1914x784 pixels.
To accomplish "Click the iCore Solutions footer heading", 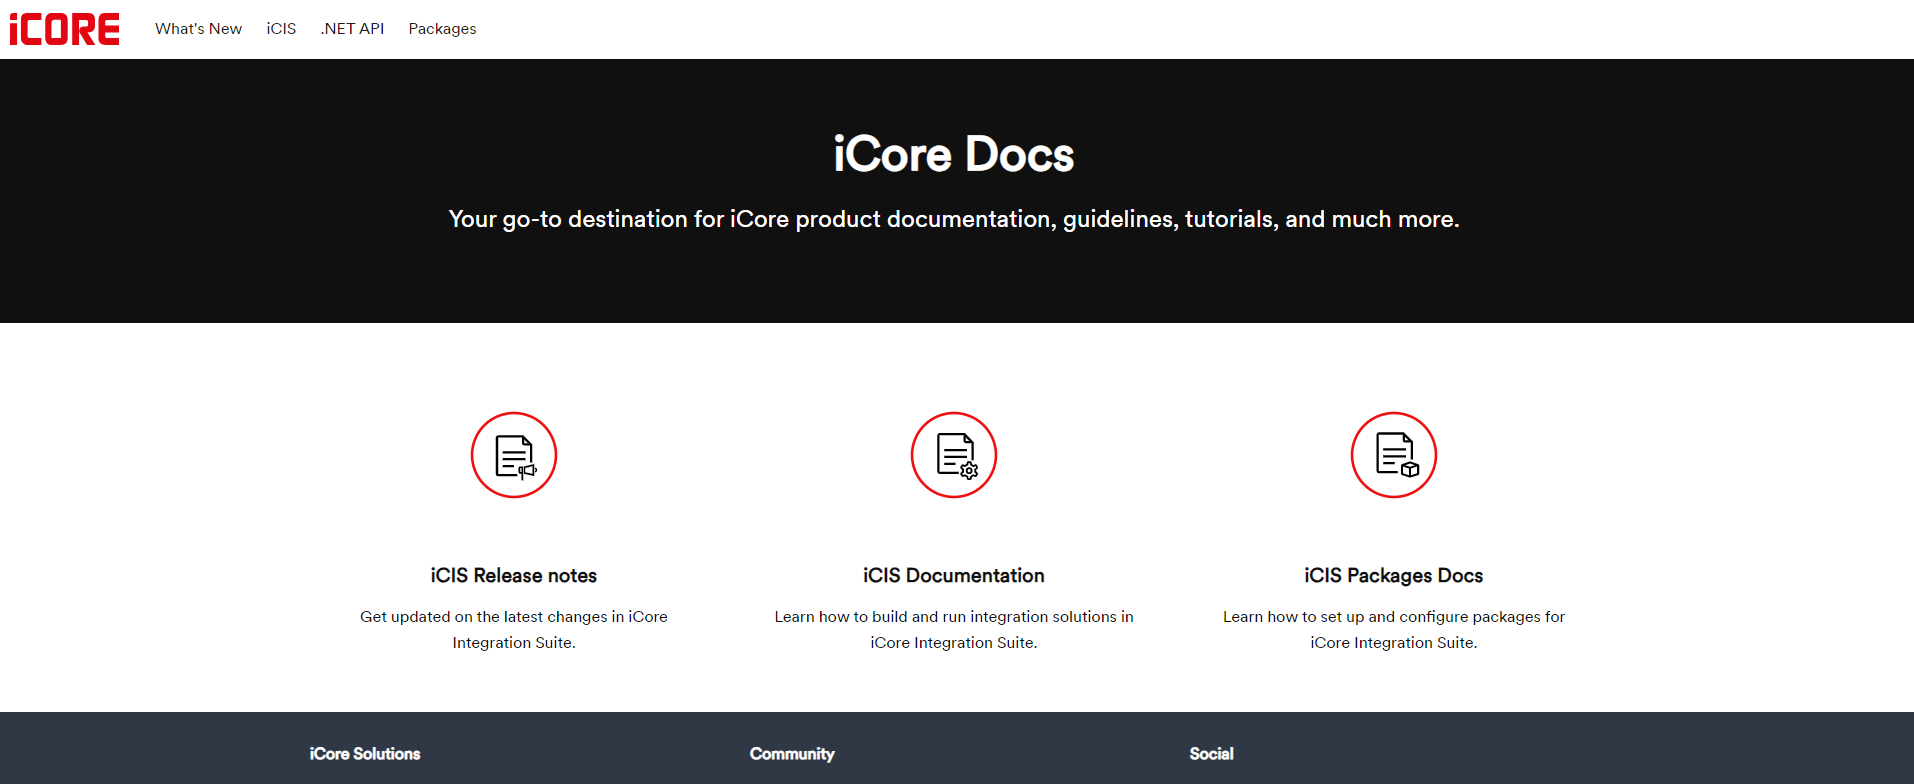I will (x=365, y=754).
